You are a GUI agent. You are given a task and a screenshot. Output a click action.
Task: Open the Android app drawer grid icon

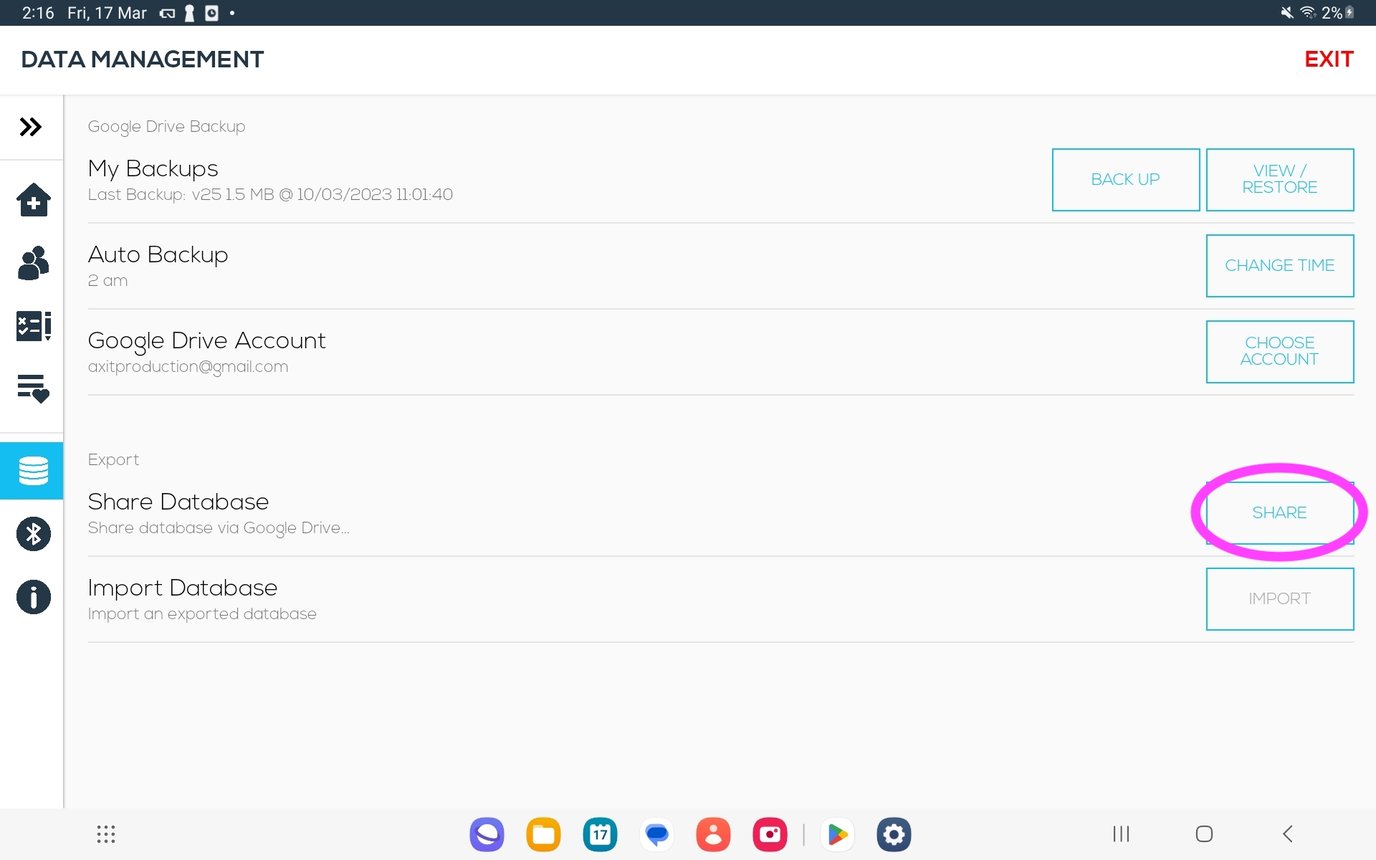coord(106,834)
